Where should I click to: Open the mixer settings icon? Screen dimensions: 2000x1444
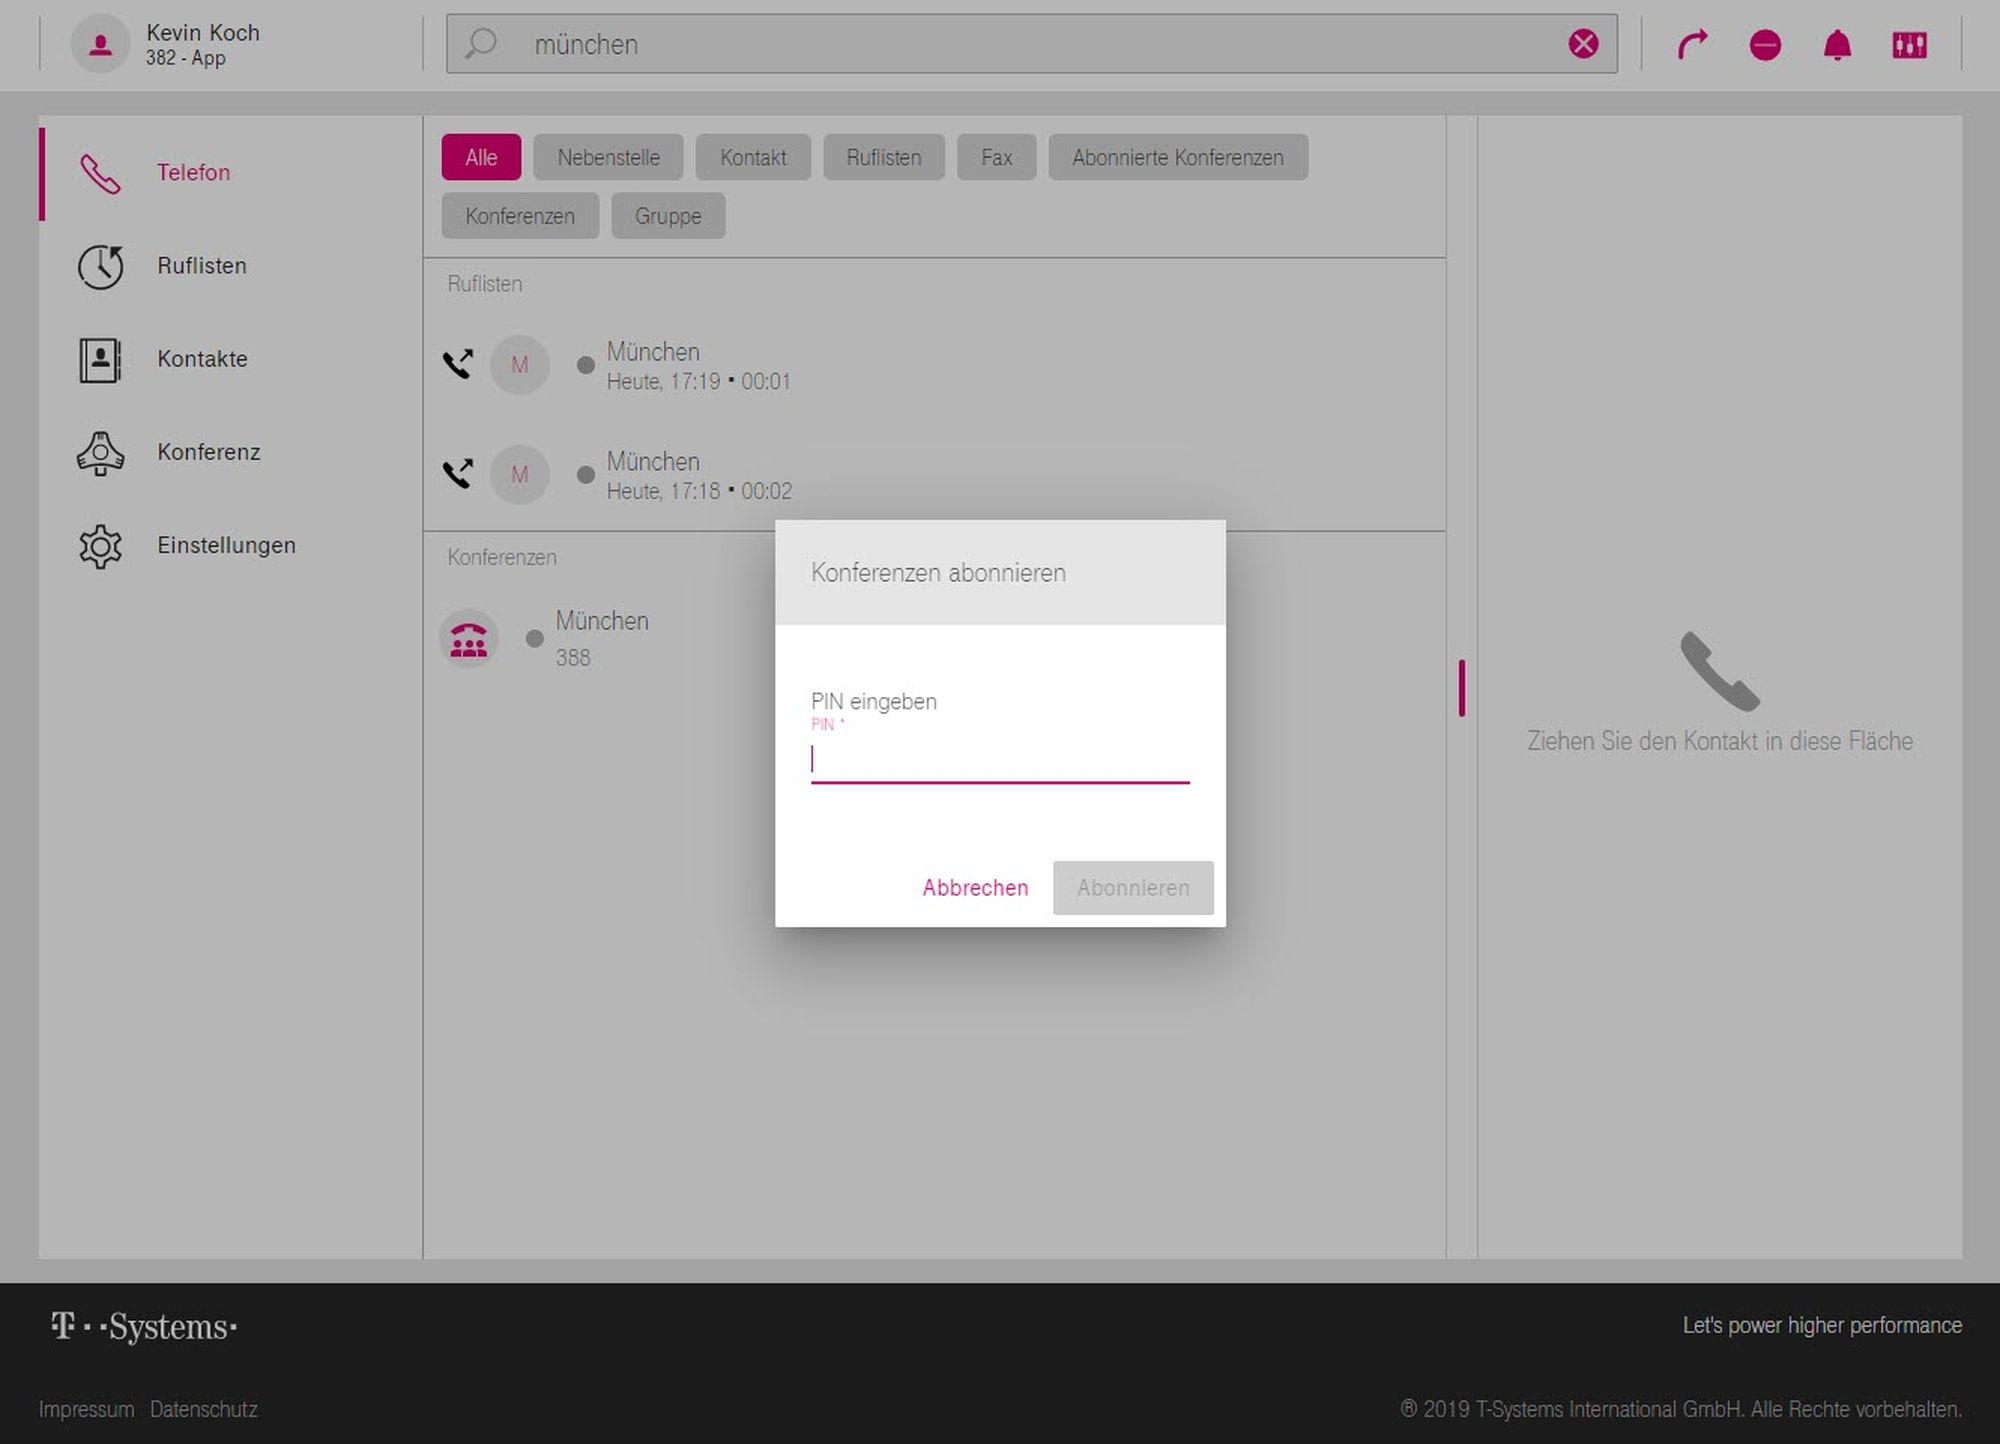click(x=1909, y=45)
